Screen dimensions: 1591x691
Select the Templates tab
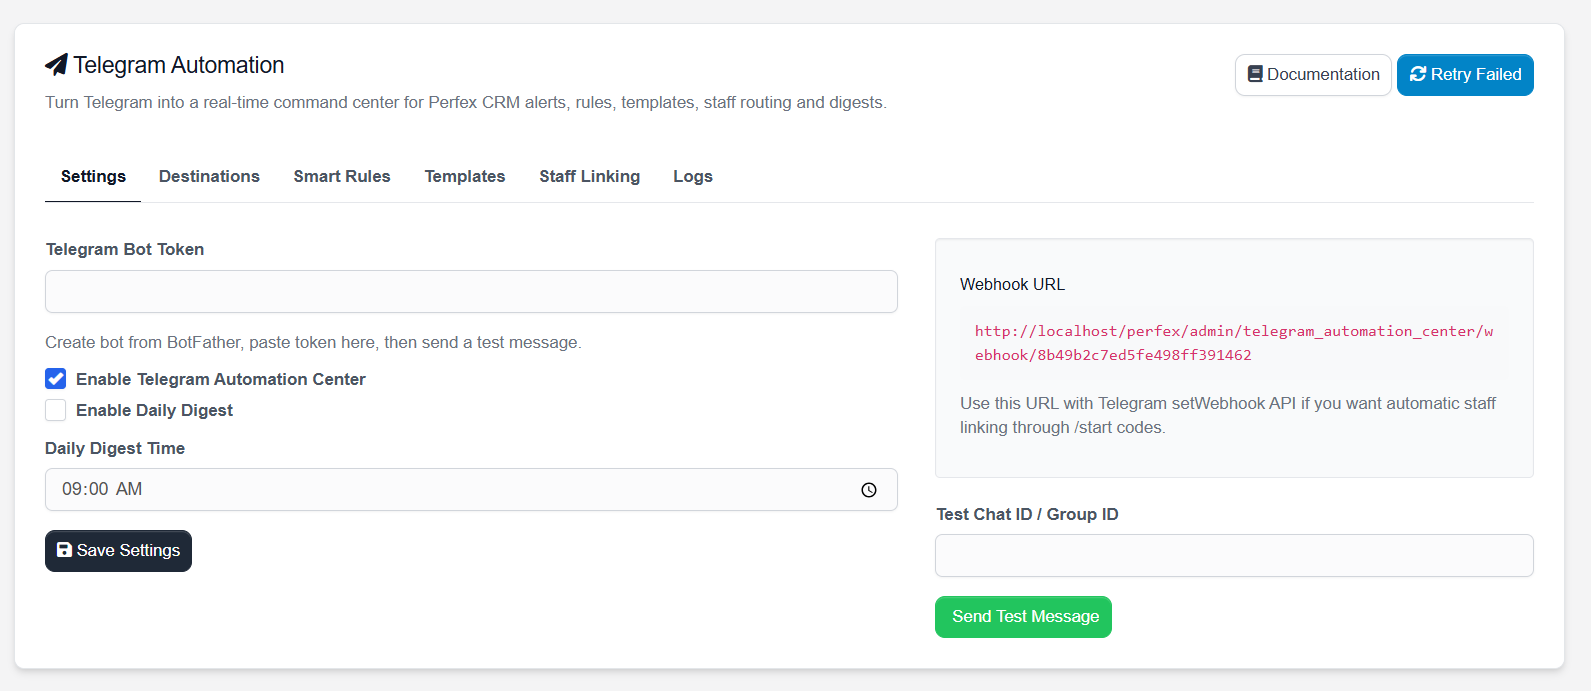465,177
